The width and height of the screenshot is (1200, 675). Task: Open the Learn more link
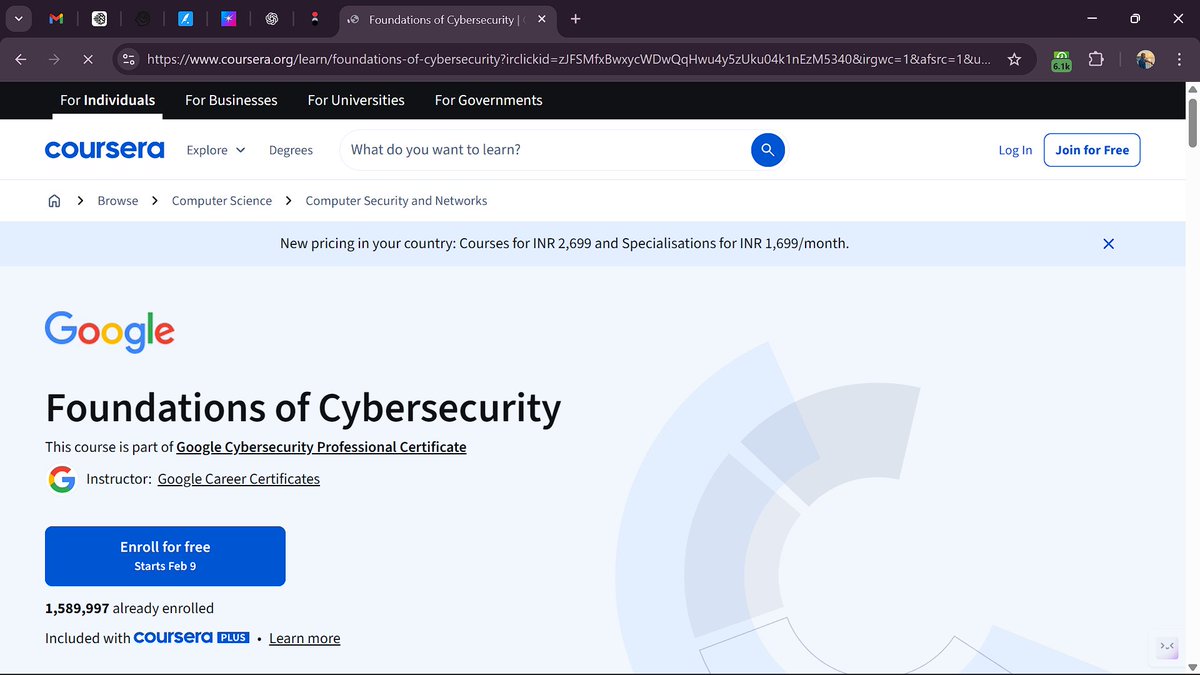pos(305,638)
